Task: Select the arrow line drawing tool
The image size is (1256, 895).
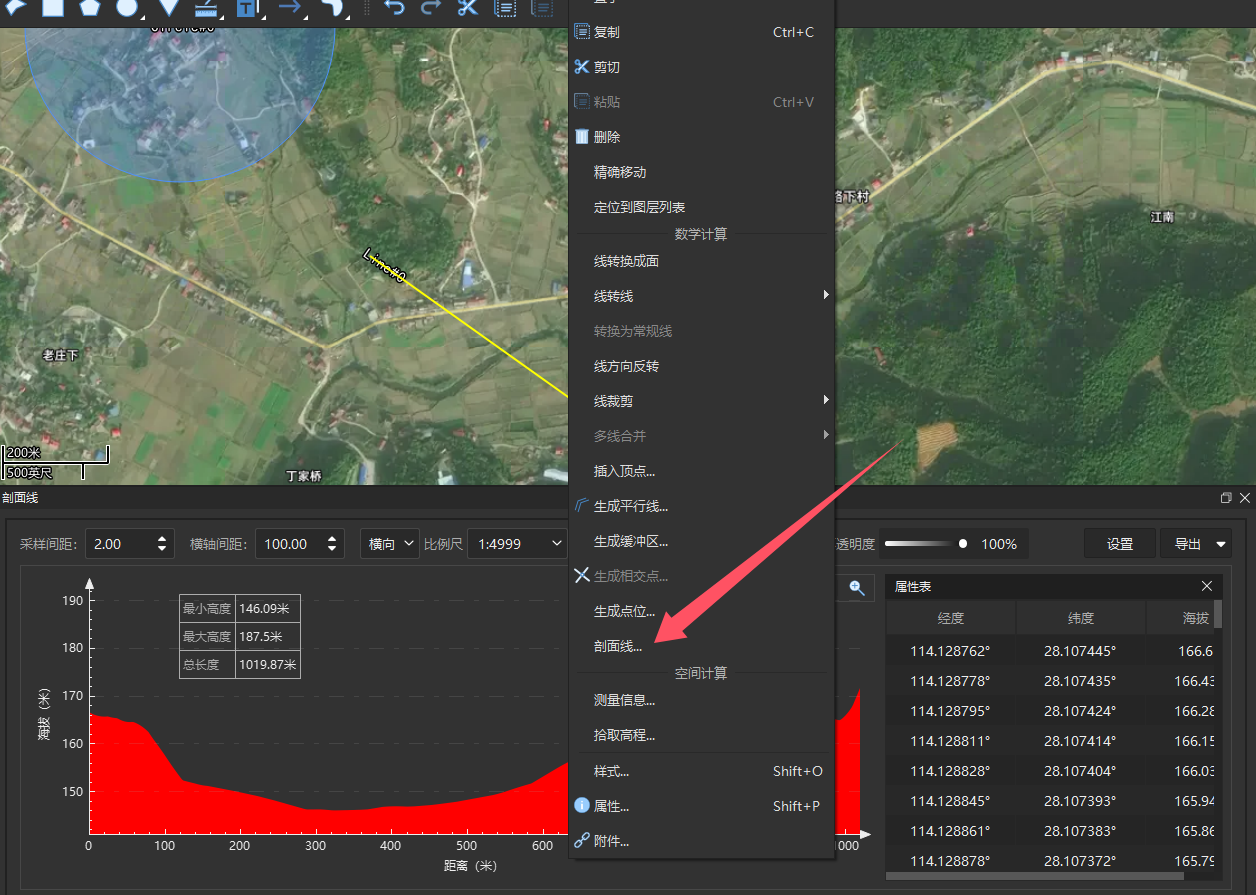Action: coord(290,8)
